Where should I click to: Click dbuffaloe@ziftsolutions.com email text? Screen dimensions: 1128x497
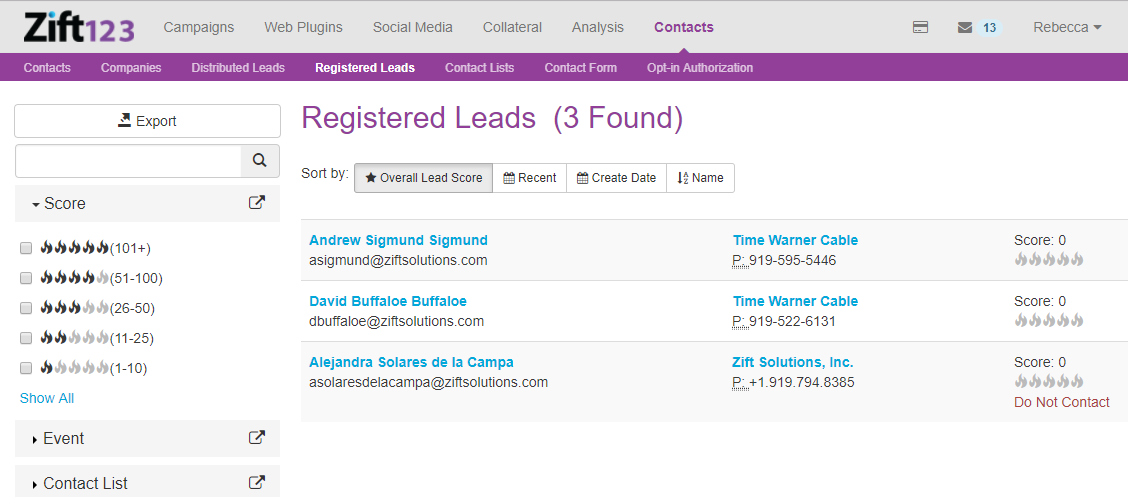click(x=396, y=322)
